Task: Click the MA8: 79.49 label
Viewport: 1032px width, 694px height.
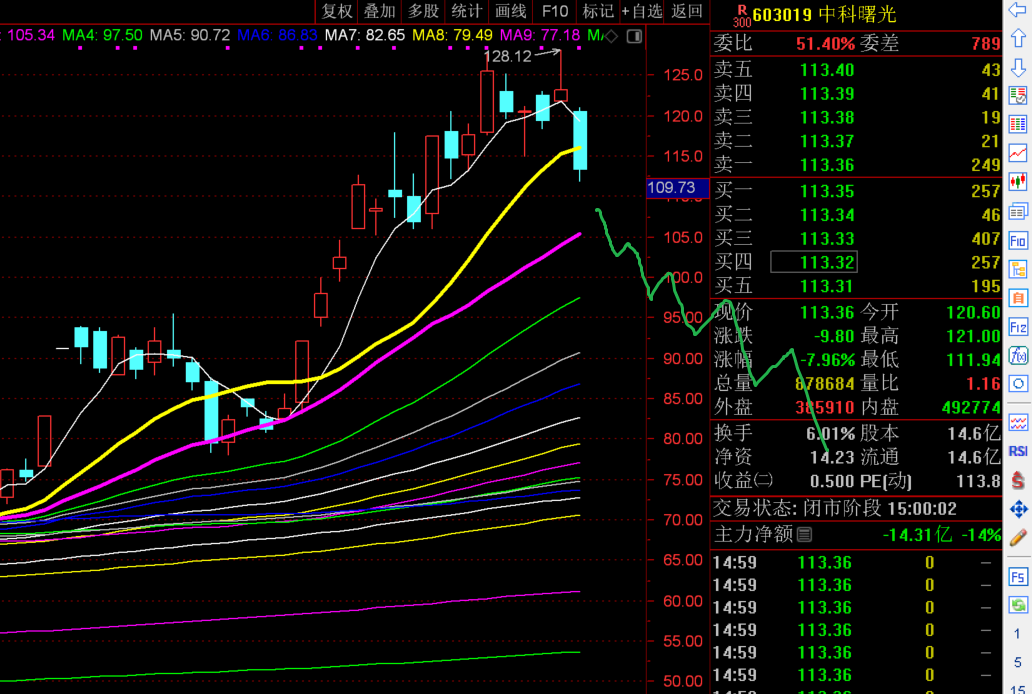Action: (453, 36)
